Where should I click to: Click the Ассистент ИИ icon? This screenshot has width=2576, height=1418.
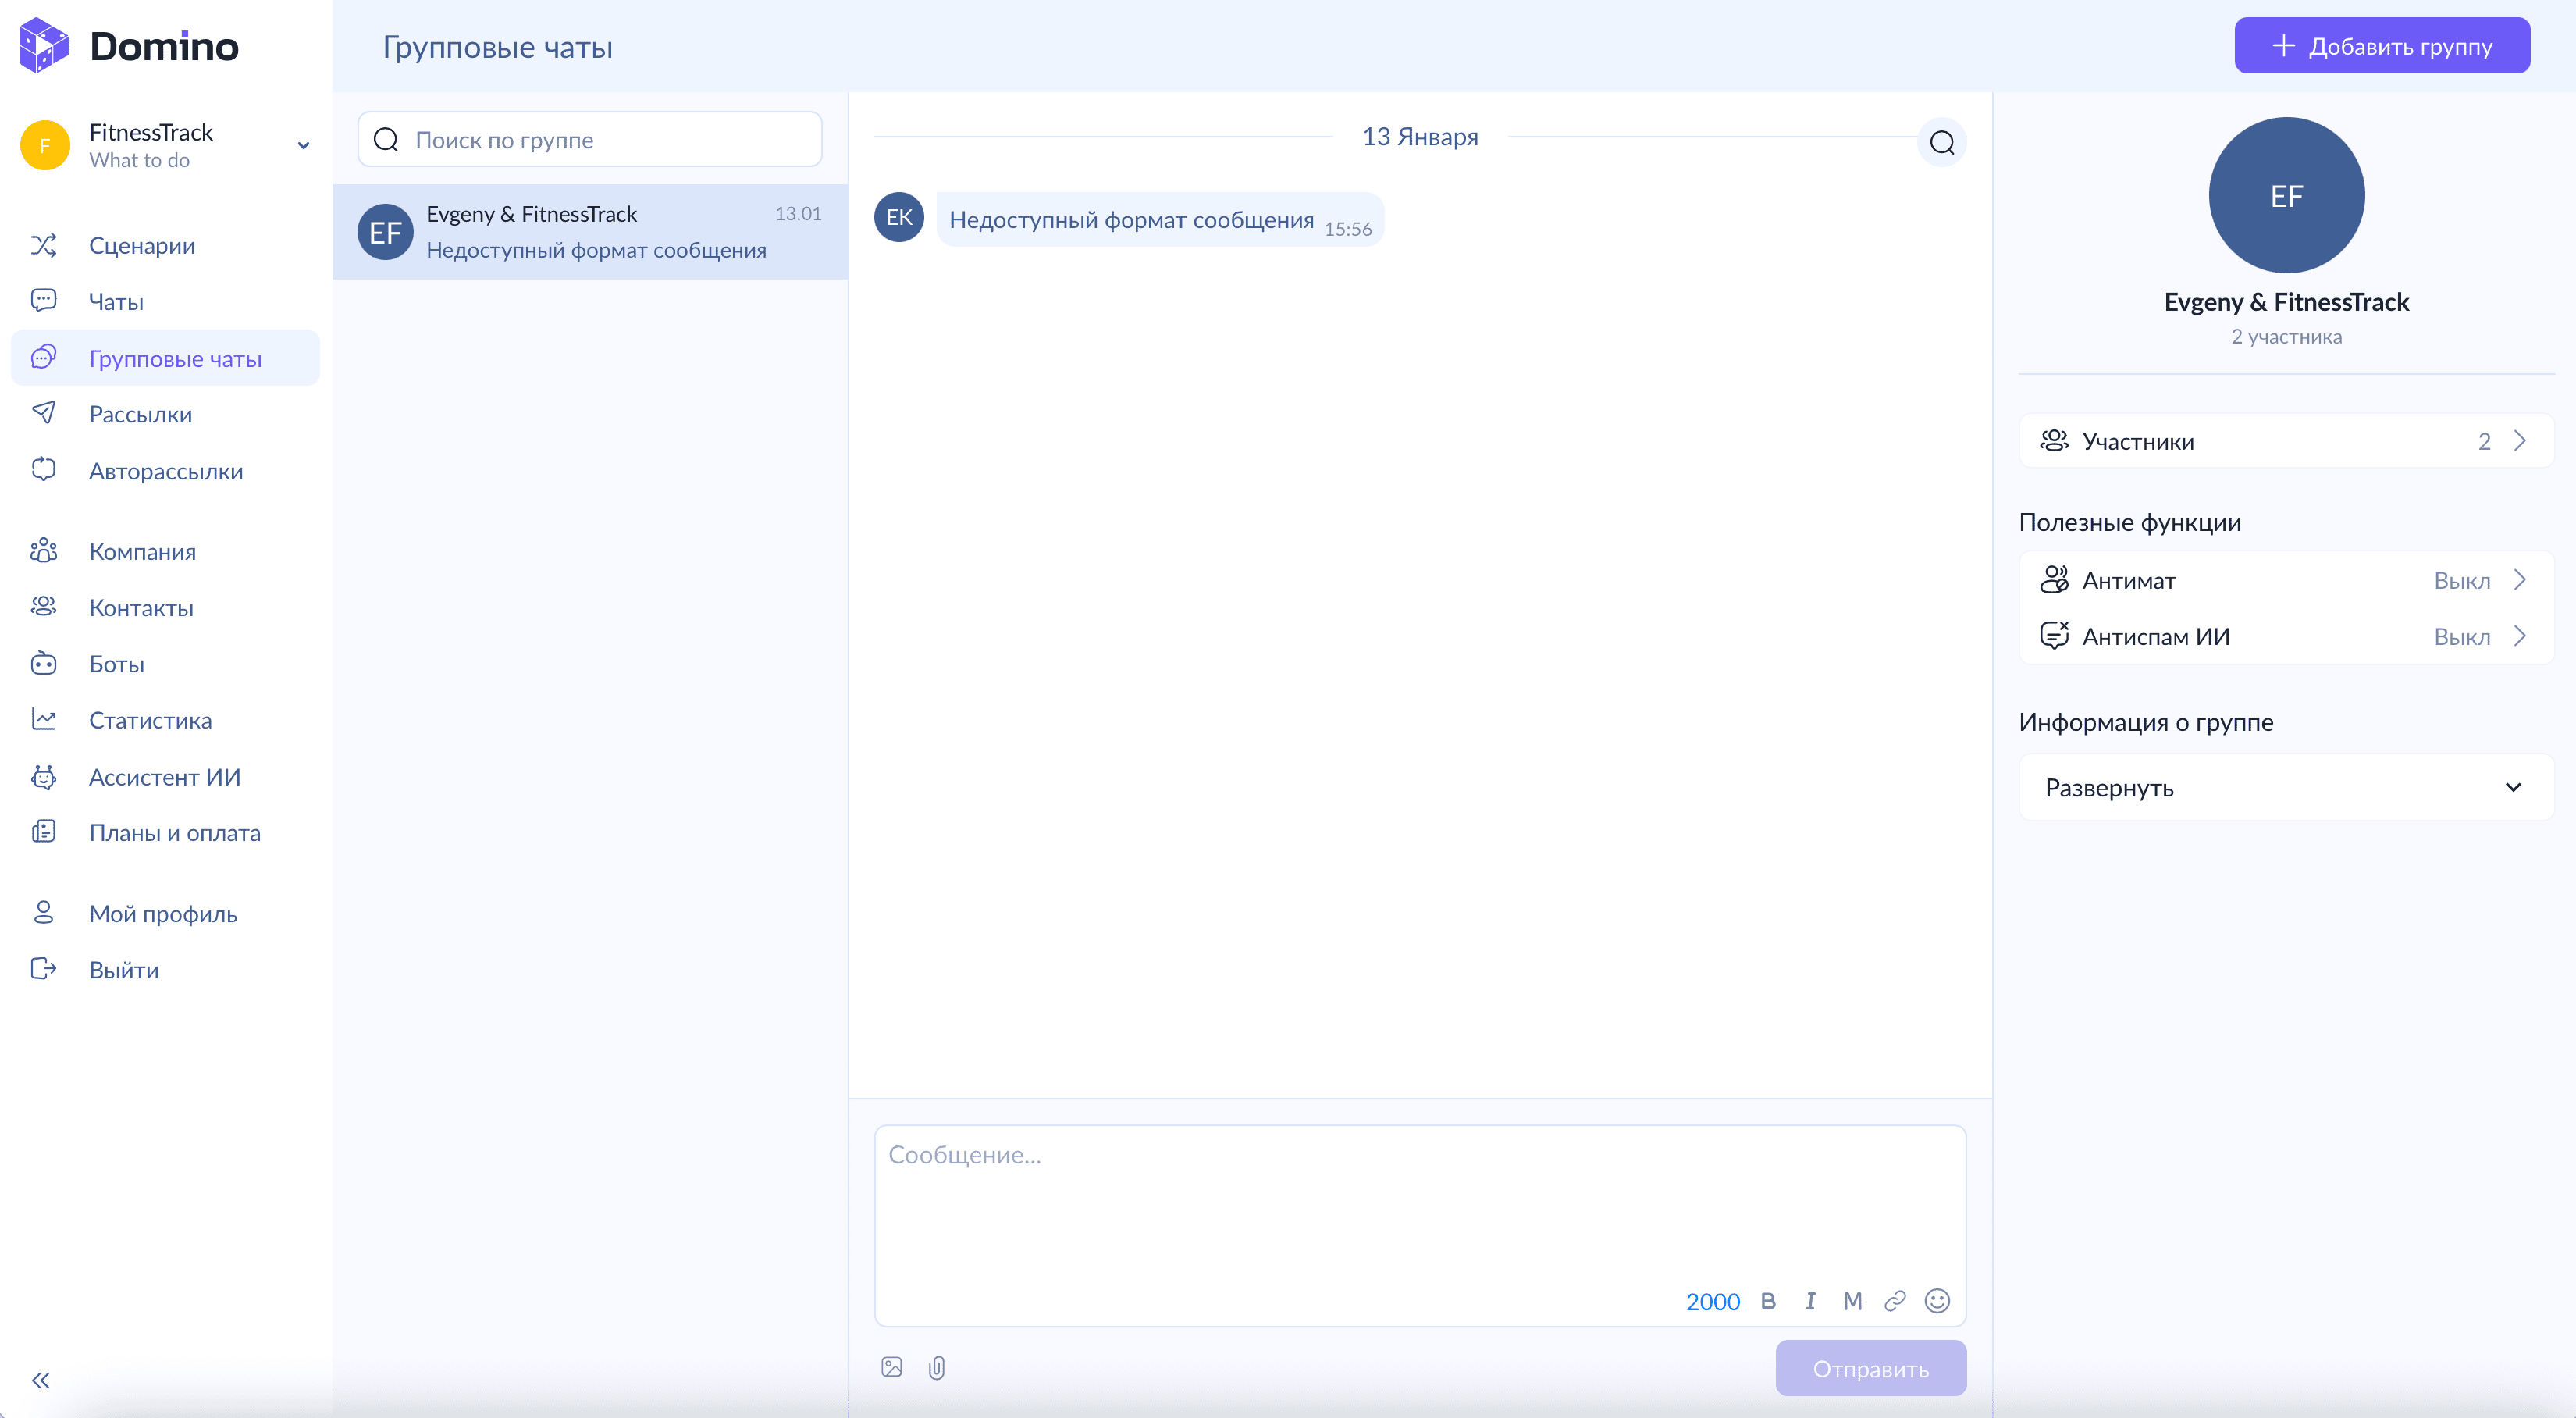[x=44, y=776]
